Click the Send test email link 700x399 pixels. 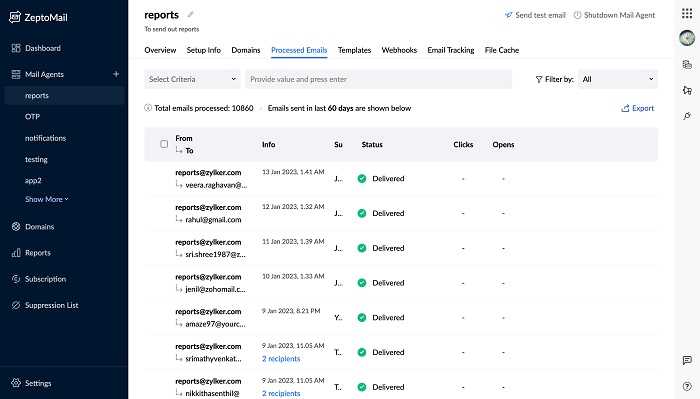point(541,15)
